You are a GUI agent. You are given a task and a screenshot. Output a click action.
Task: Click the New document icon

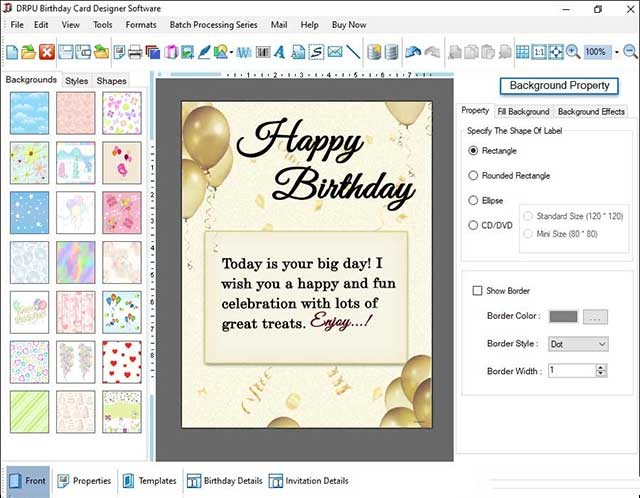(x=11, y=51)
